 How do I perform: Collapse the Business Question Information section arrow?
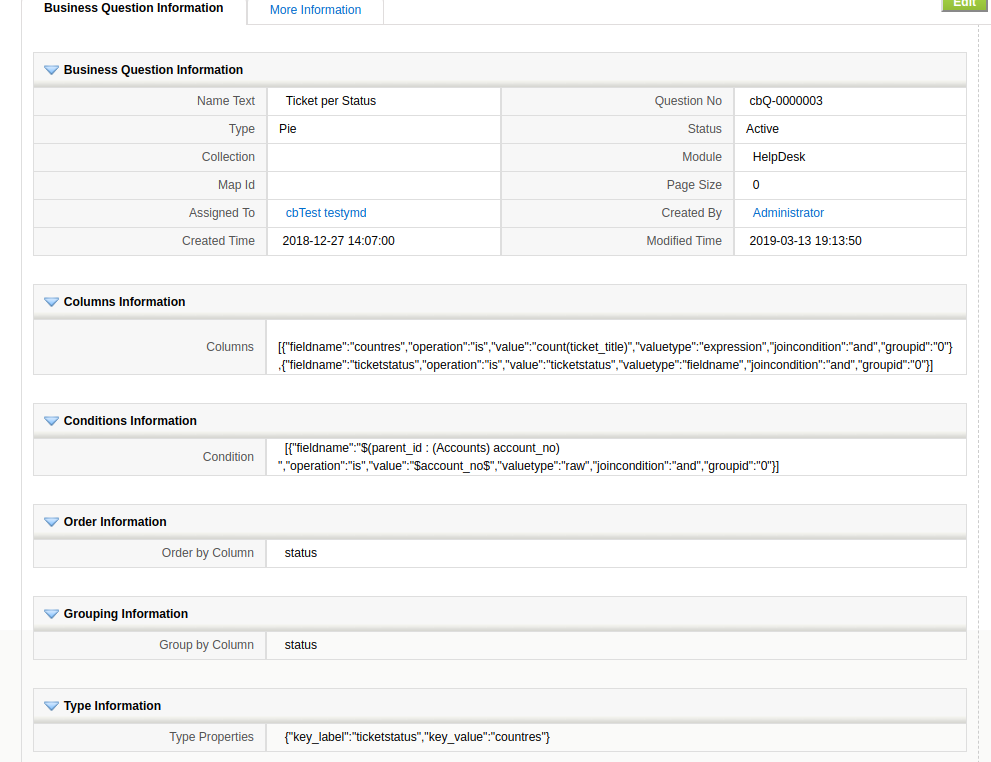tap(51, 70)
